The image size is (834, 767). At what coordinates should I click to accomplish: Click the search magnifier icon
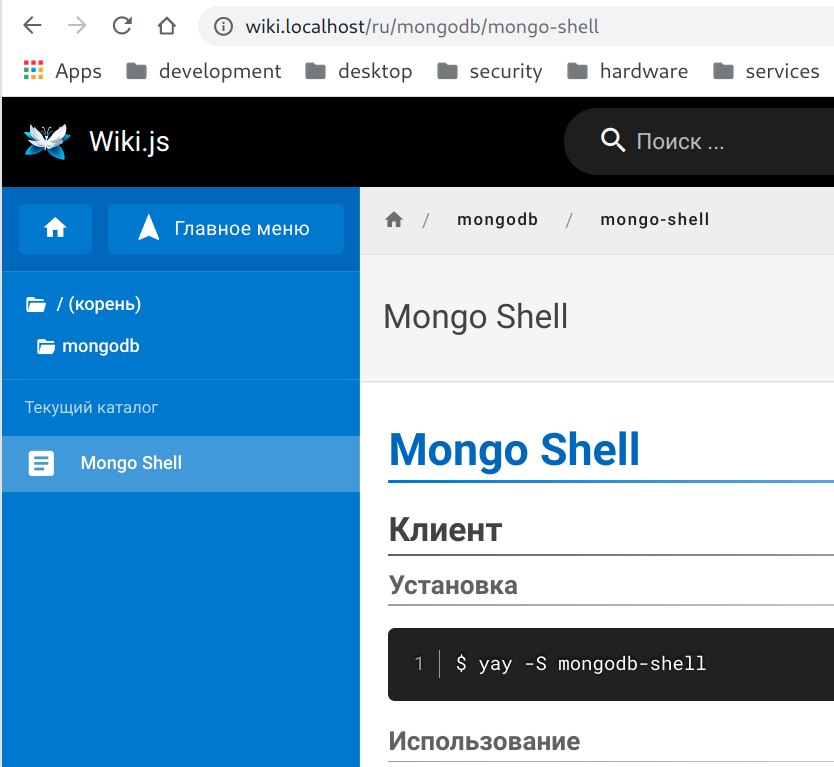613,141
